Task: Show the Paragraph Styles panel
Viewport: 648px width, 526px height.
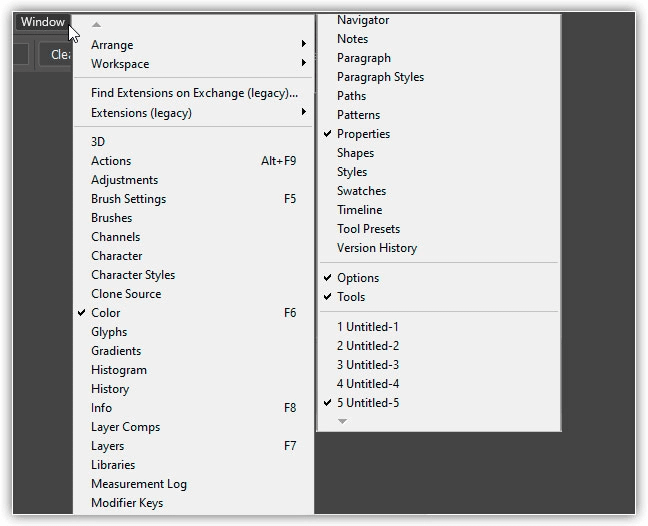Action: pos(439,77)
